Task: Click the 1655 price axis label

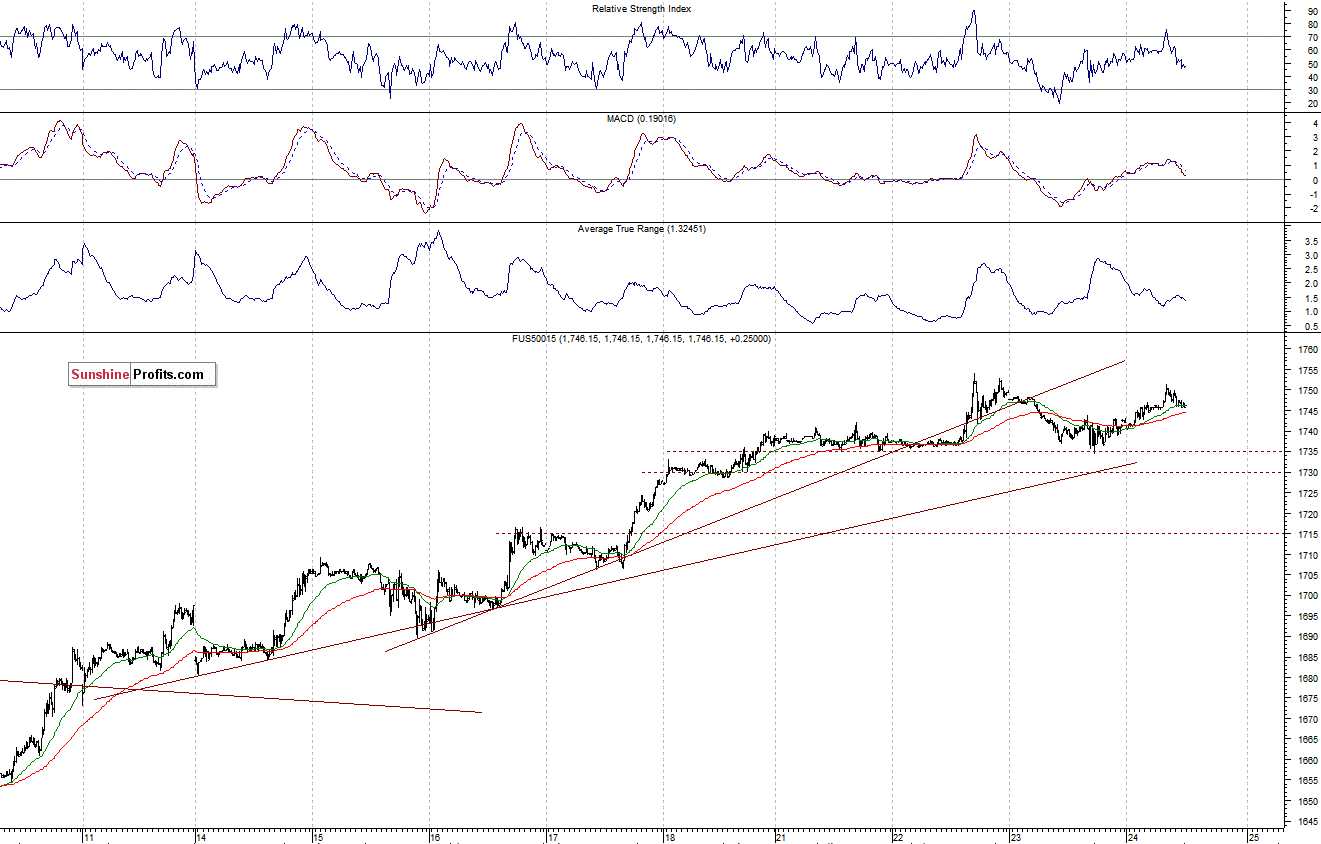Action: click(1307, 781)
